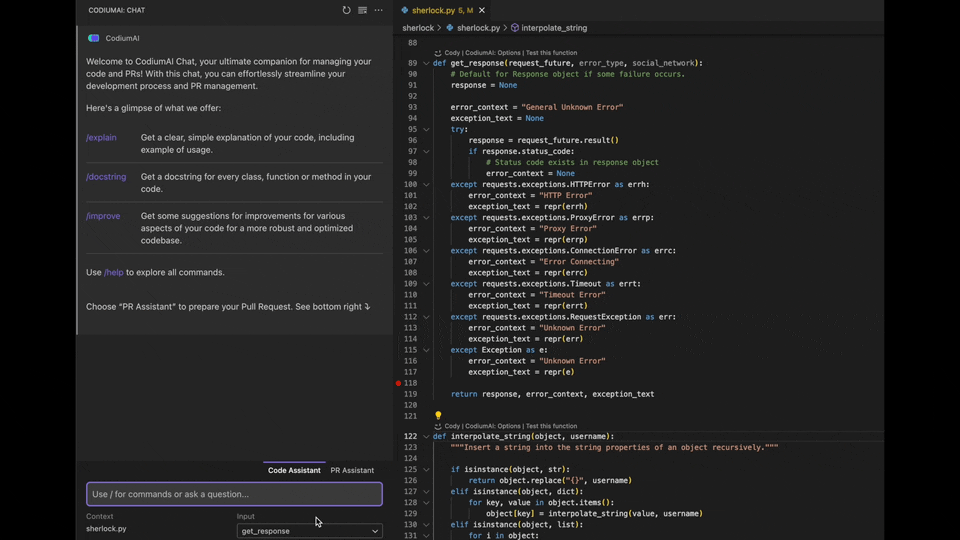Open the three-dots more actions menu in Chat header
Image resolution: width=960 pixels, height=540 pixels.
(x=378, y=10)
